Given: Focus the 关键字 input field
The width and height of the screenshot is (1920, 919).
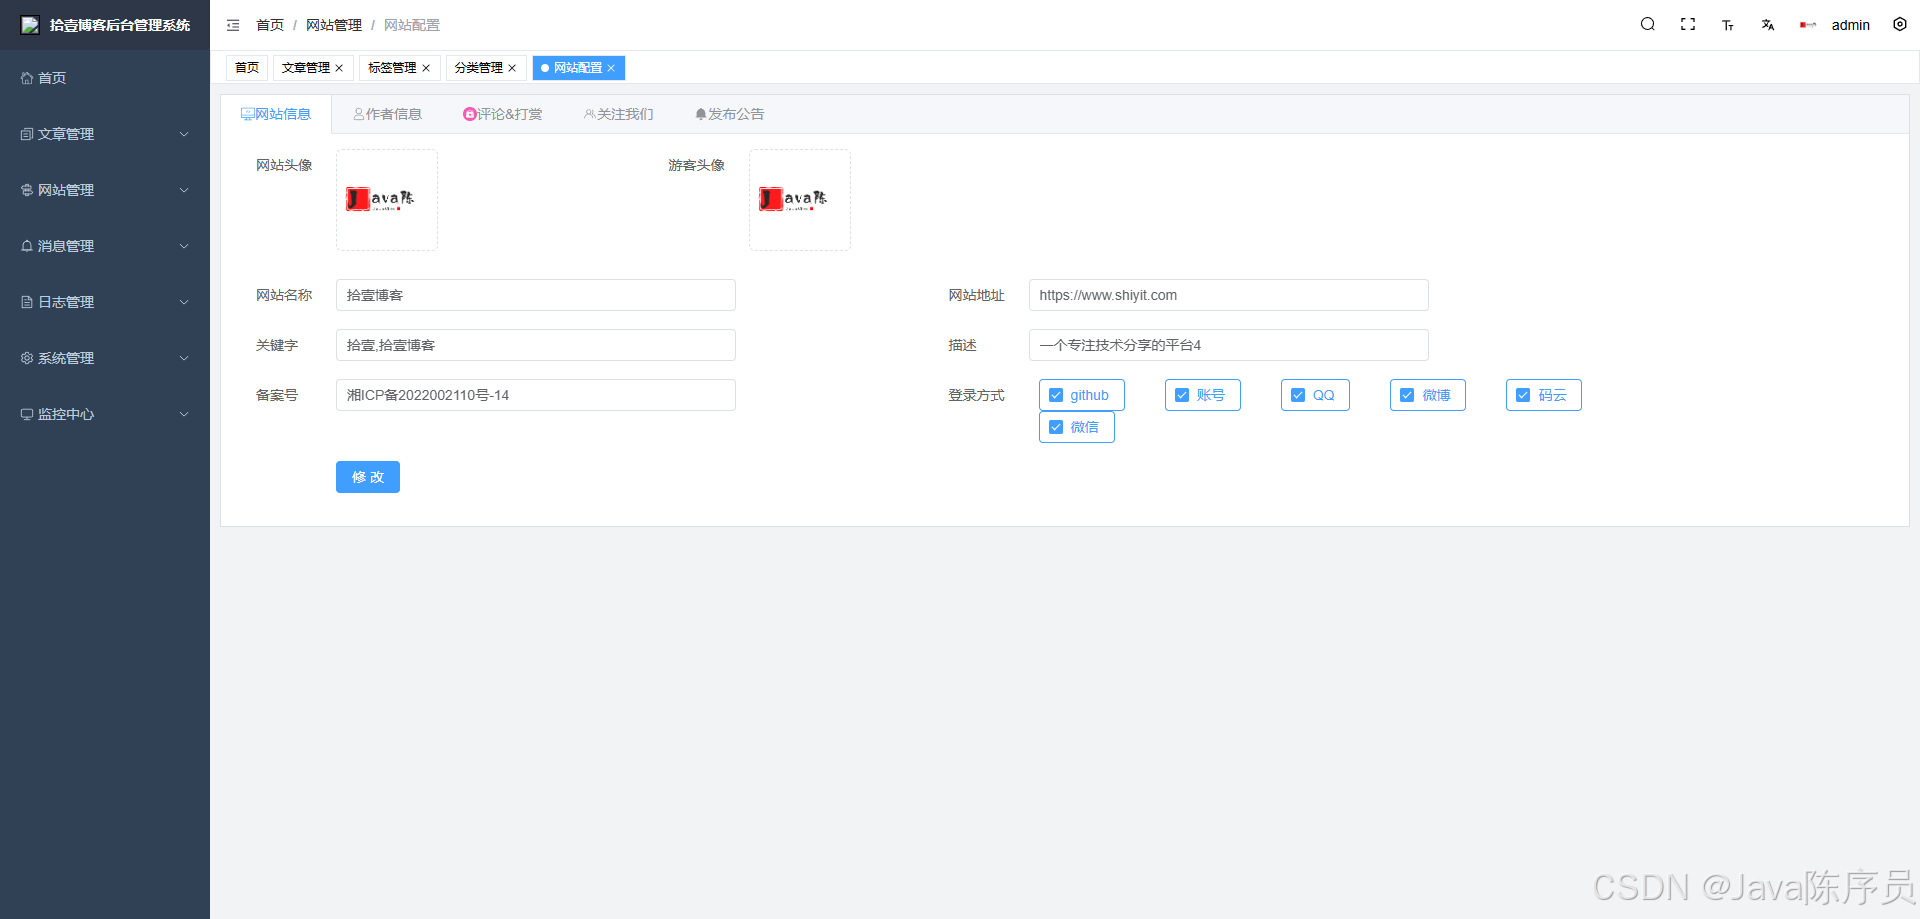Looking at the screenshot, I should coord(536,345).
